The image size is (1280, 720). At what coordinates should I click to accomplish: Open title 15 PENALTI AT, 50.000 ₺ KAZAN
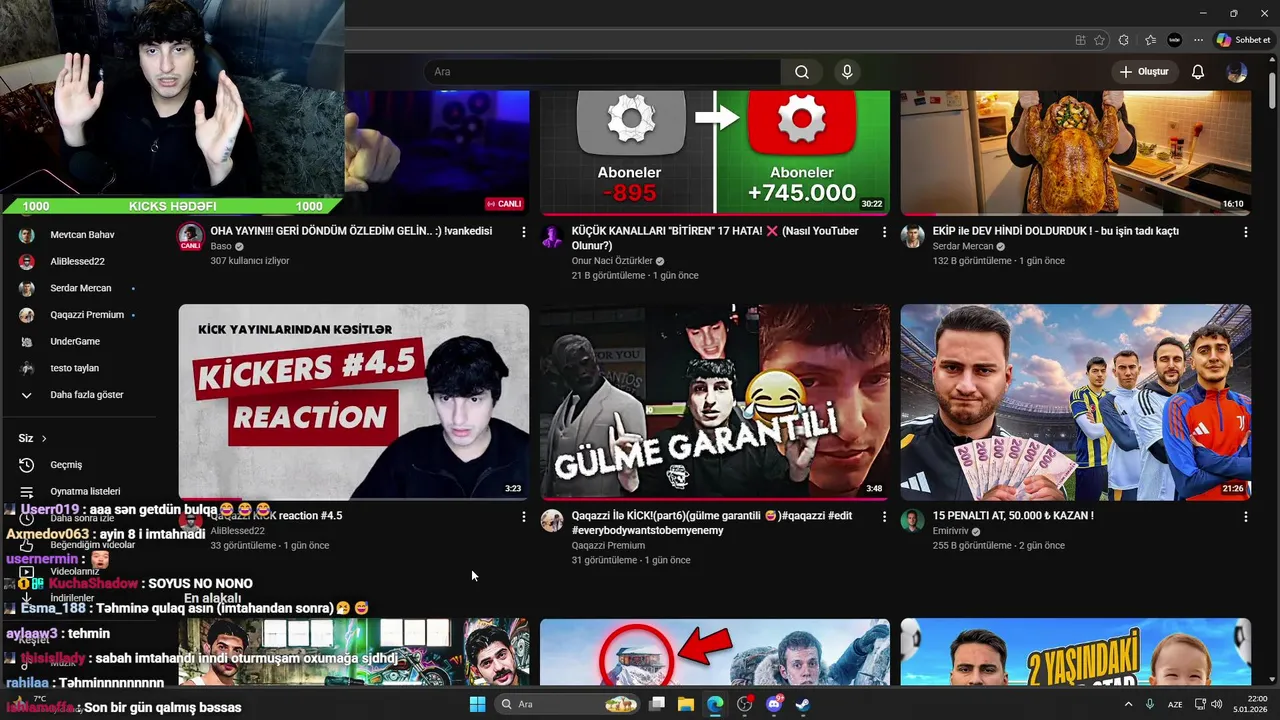coord(1013,516)
